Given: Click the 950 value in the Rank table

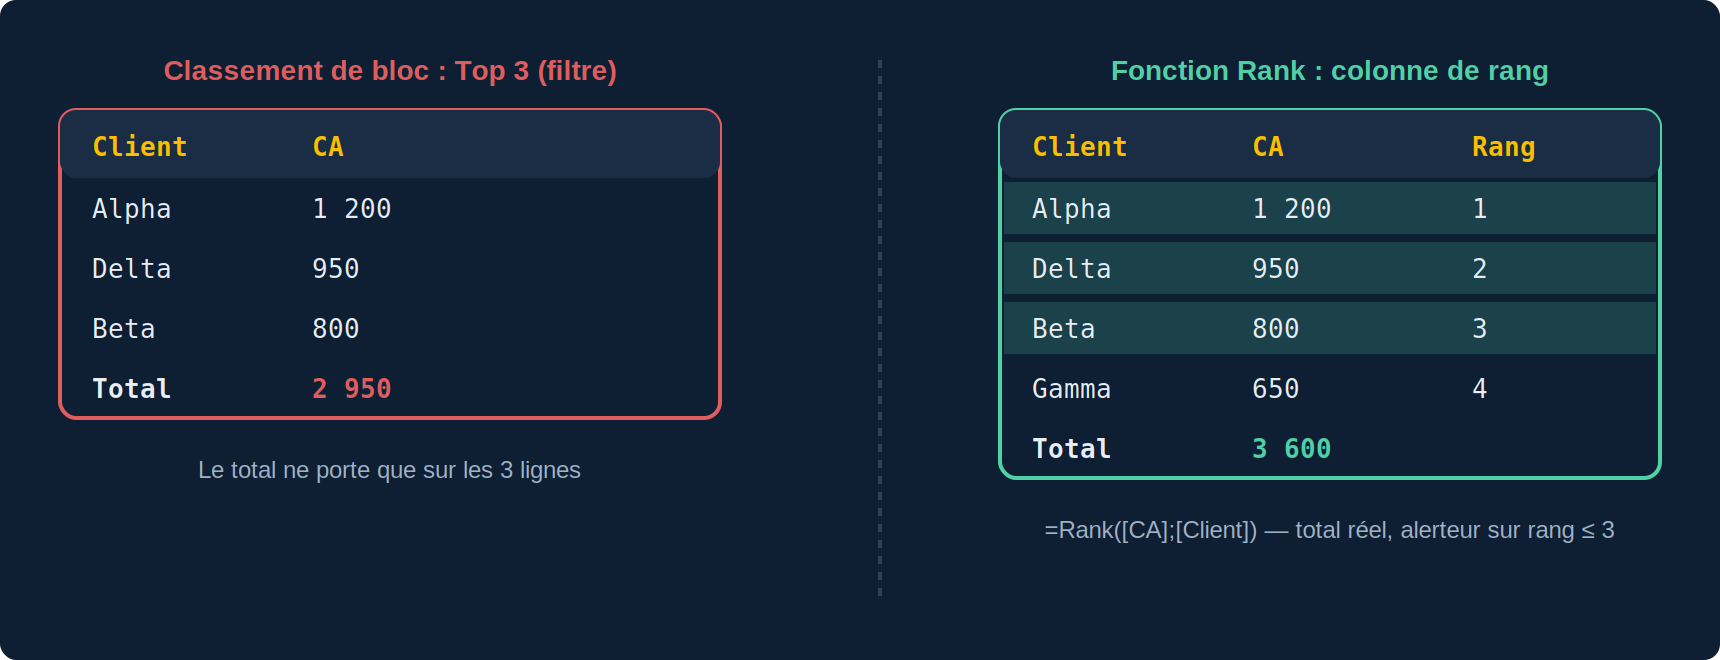Looking at the screenshot, I should (1276, 269).
